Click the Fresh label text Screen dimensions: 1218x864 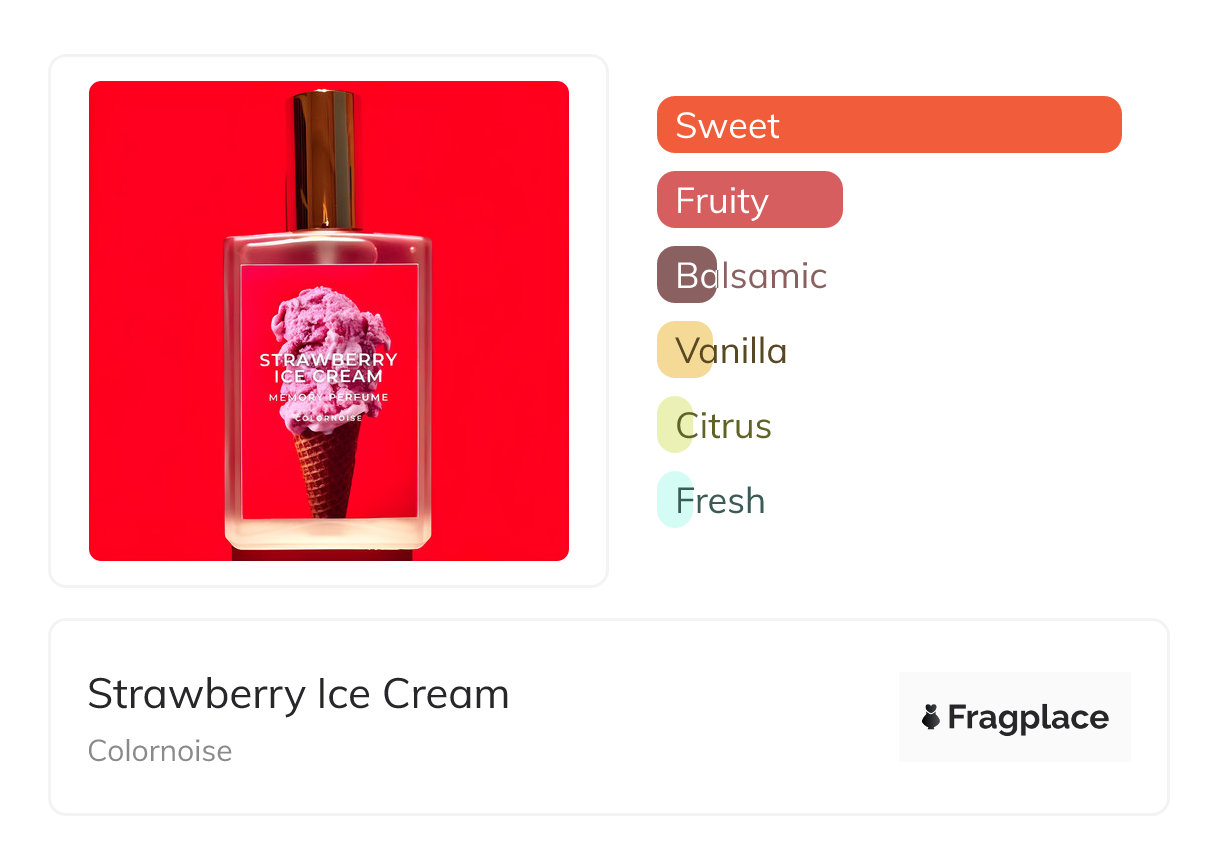tap(720, 500)
